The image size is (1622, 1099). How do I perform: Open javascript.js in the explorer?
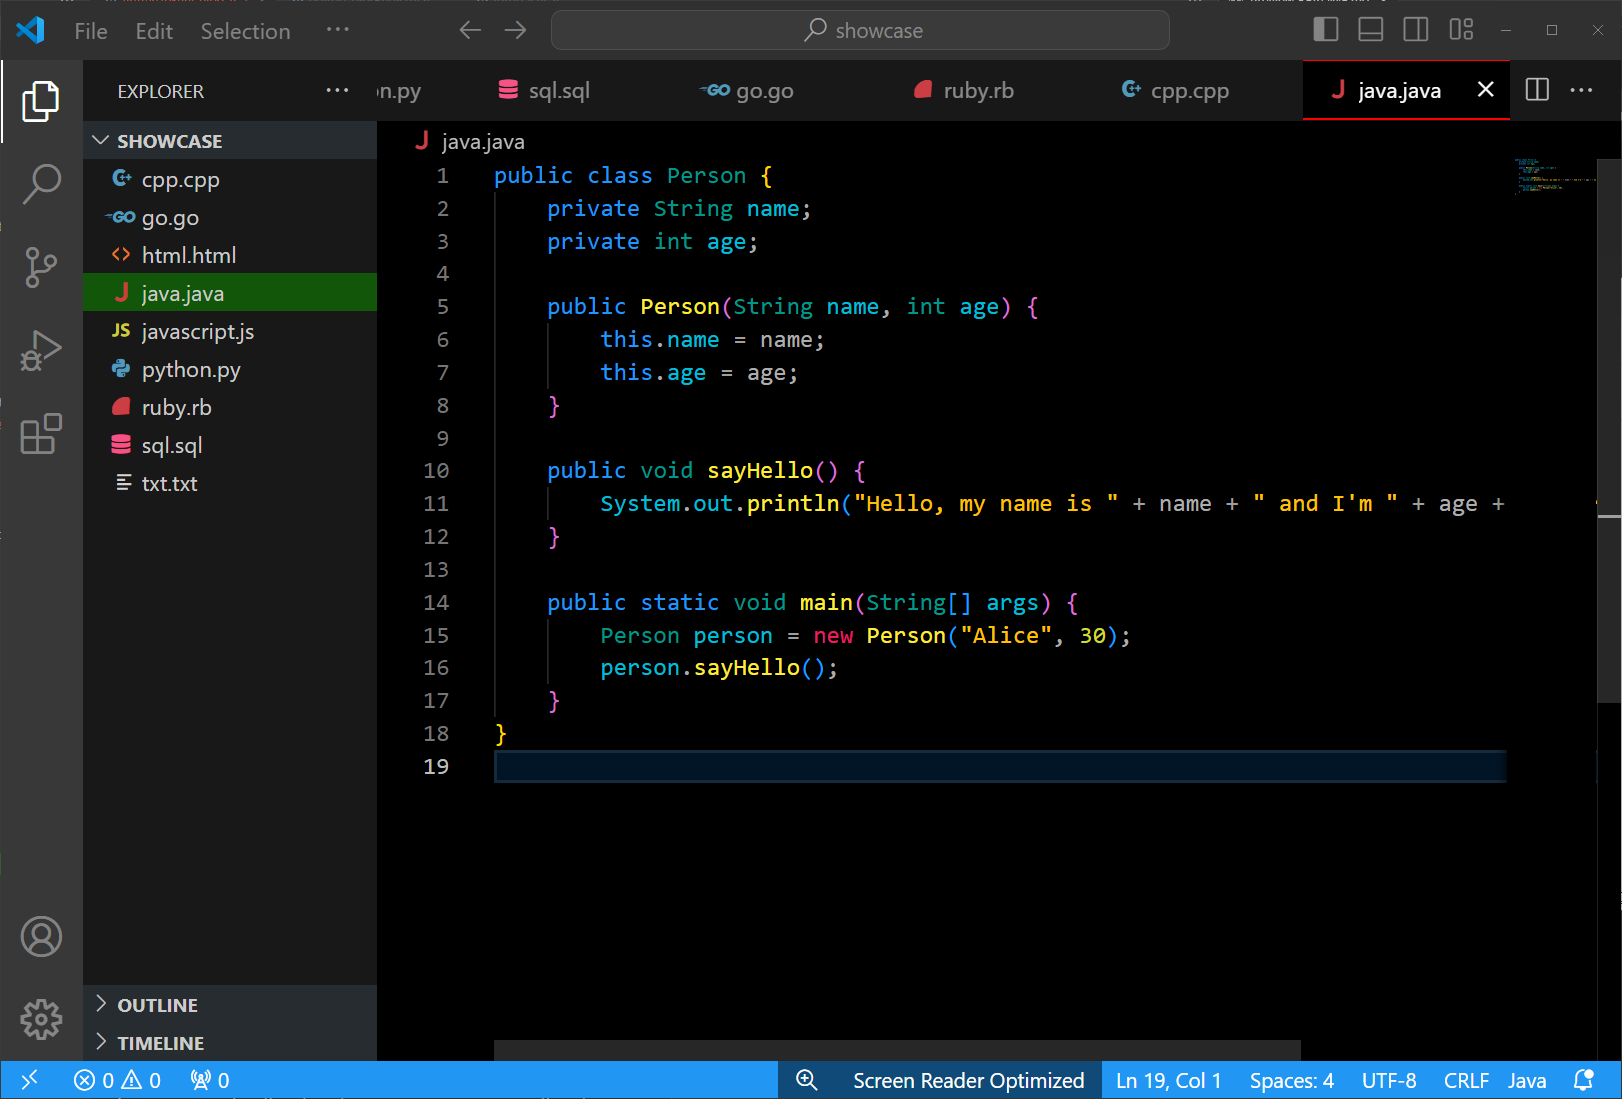coord(230,332)
